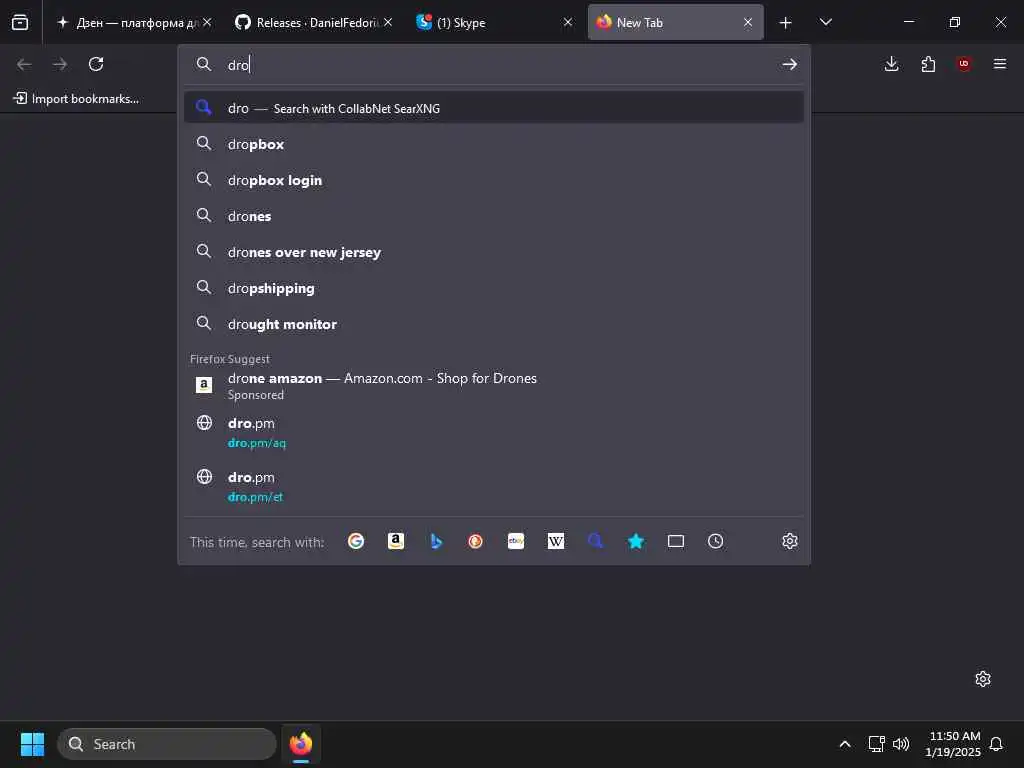Search this time with Amazon
This screenshot has height=768, width=1024.
click(396, 541)
